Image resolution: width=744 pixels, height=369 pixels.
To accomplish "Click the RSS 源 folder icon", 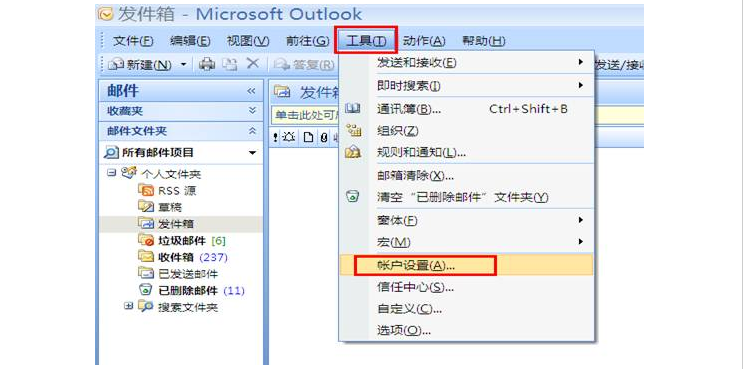I will (x=146, y=190).
